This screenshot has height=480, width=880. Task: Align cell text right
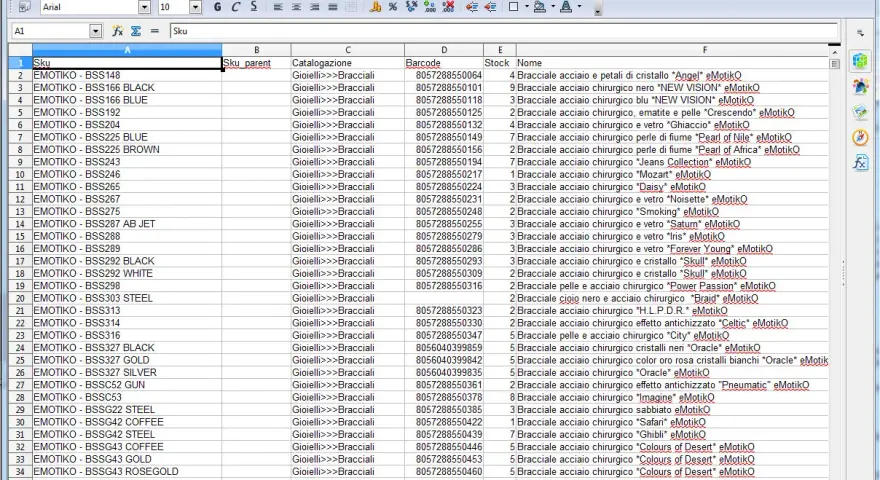click(x=314, y=7)
